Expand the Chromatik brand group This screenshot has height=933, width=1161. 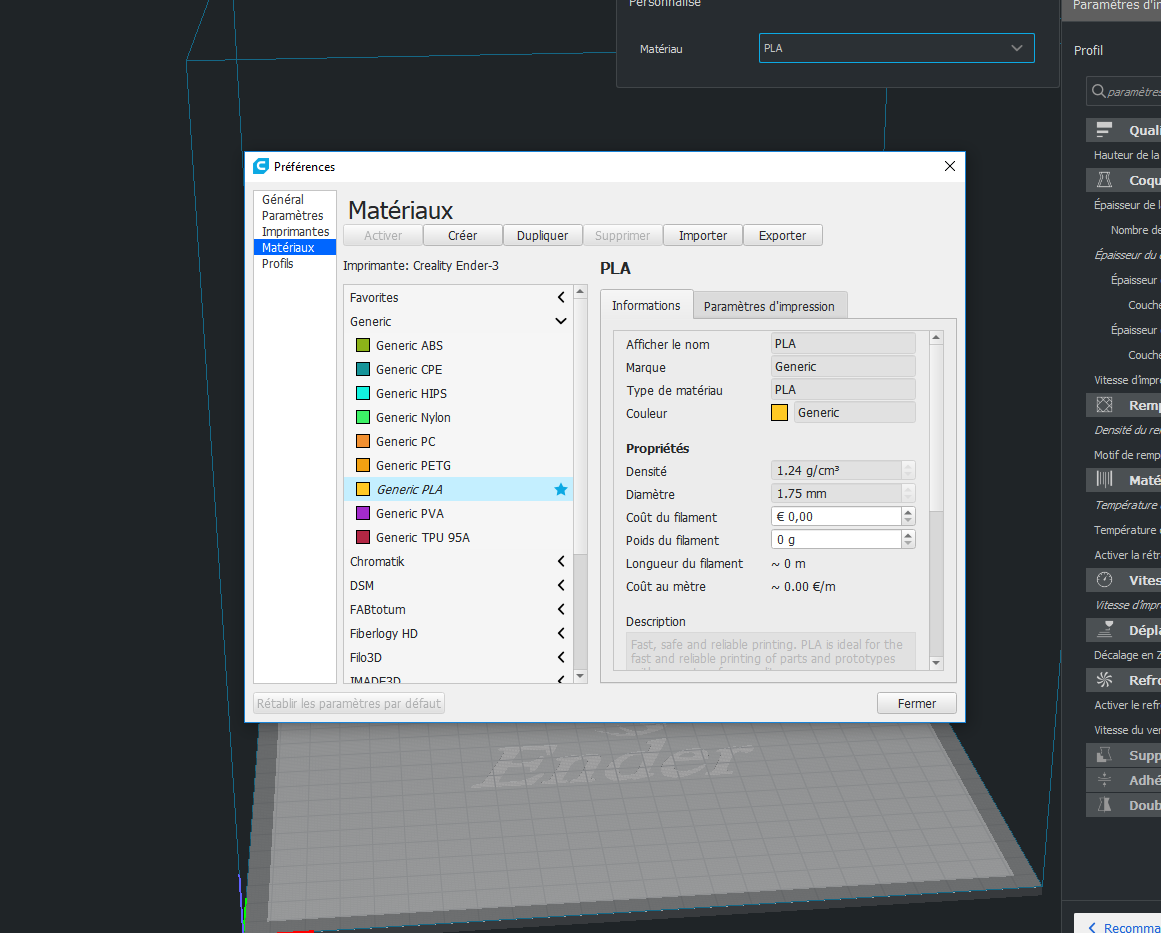click(561, 561)
